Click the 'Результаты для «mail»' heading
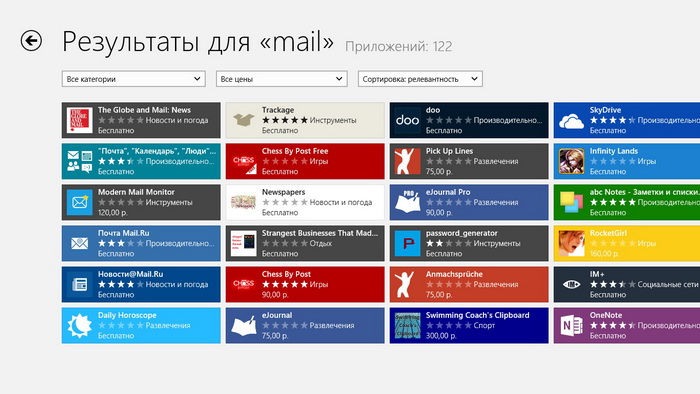Screen dimensions: 700x394 [198, 42]
